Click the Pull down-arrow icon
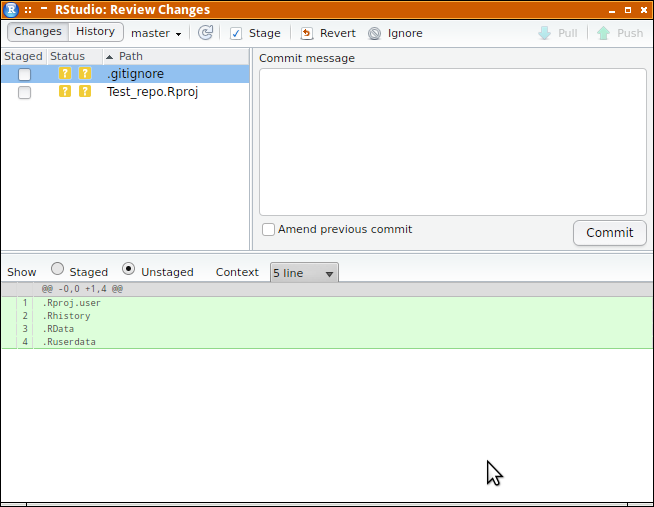The width and height of the screenshot is (654, 507). tap(544, 33)
